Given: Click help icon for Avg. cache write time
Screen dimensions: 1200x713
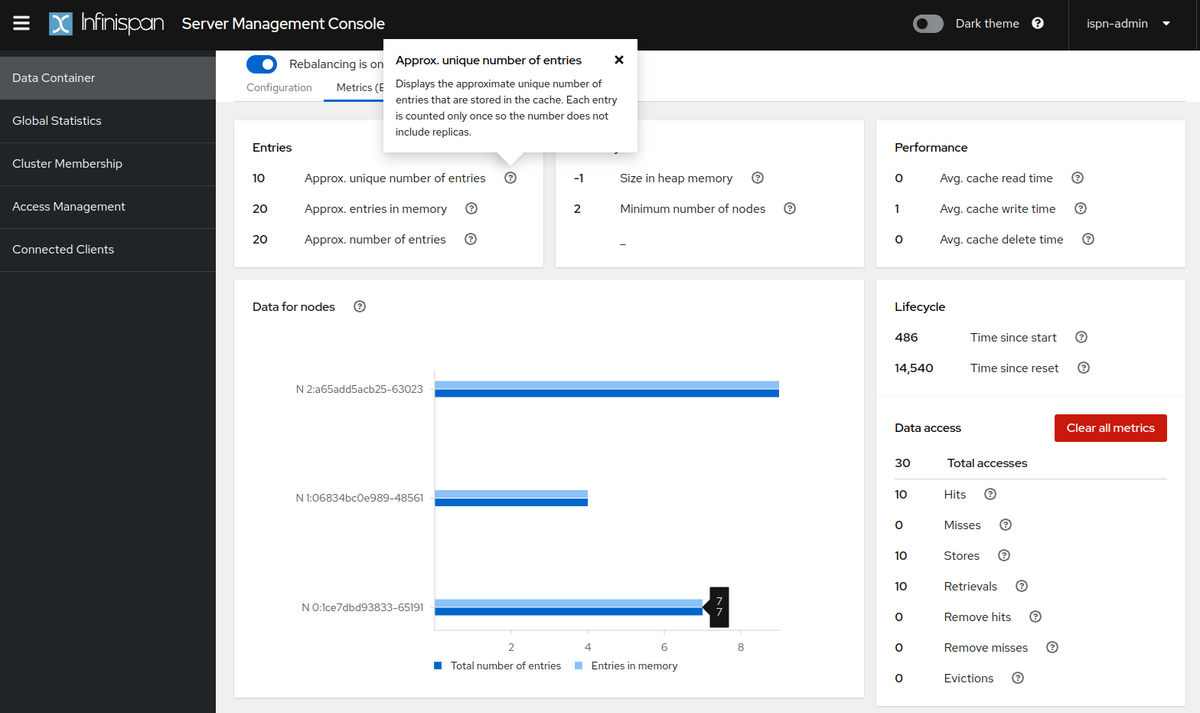Looking at the screenshot, I should (1080, 209).
